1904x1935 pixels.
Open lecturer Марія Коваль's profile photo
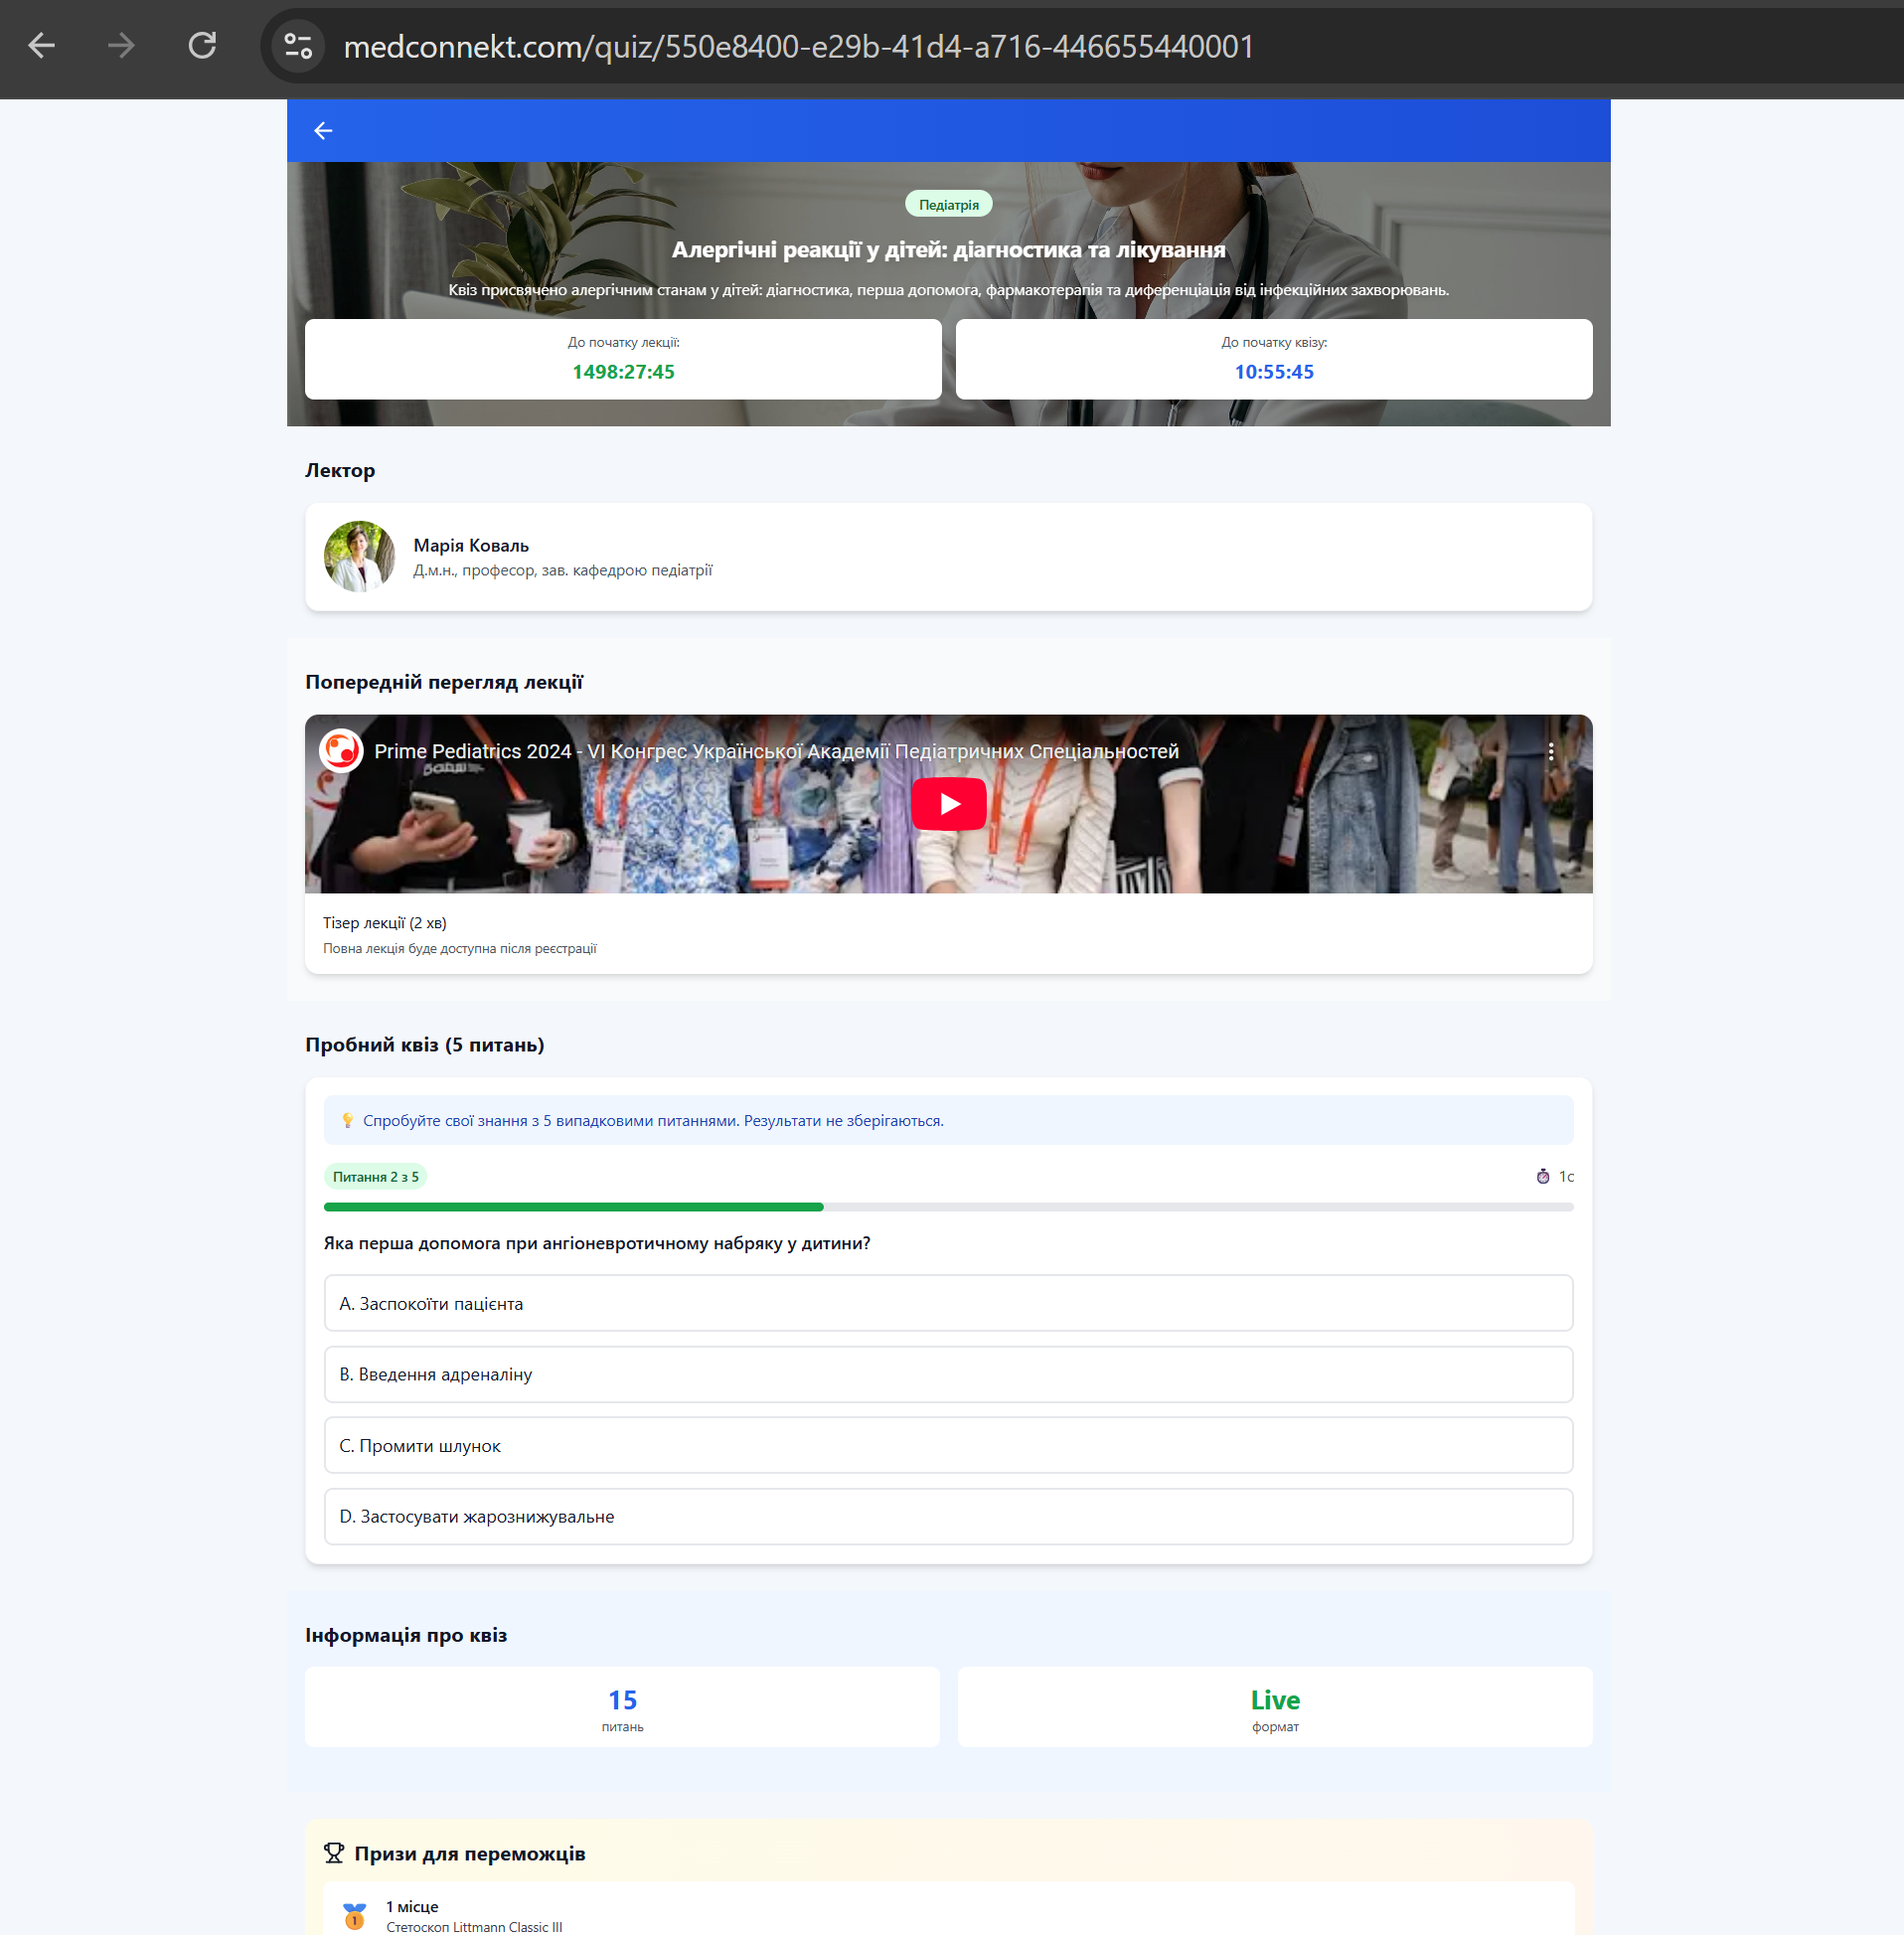click(359, 556)
